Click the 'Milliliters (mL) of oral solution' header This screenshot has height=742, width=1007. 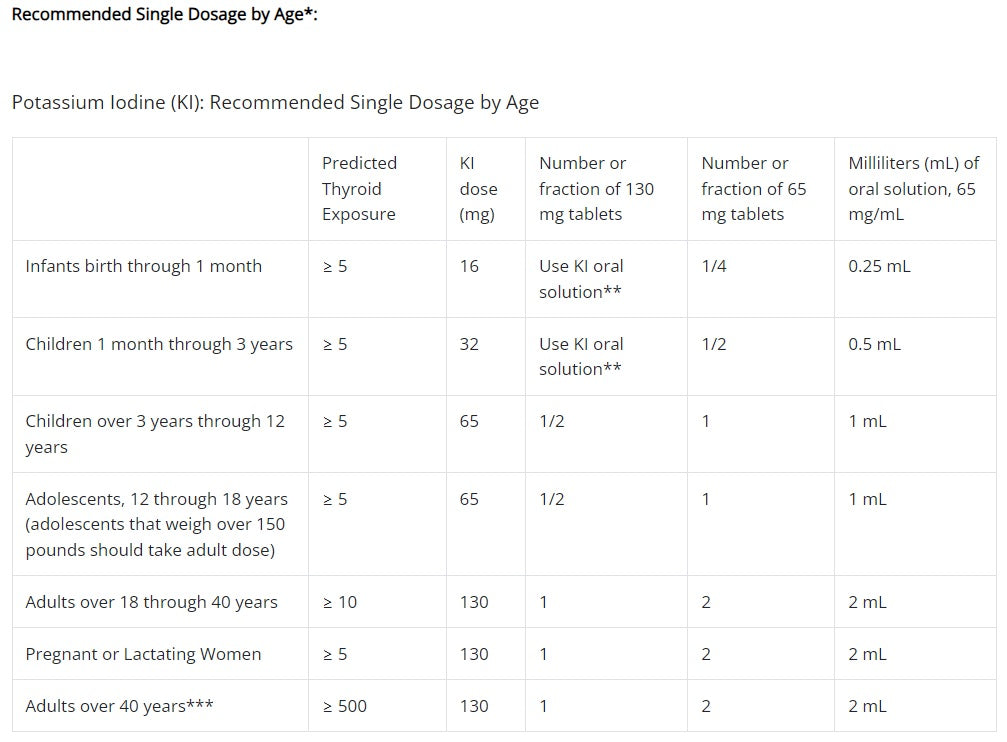tap(913, 188)
